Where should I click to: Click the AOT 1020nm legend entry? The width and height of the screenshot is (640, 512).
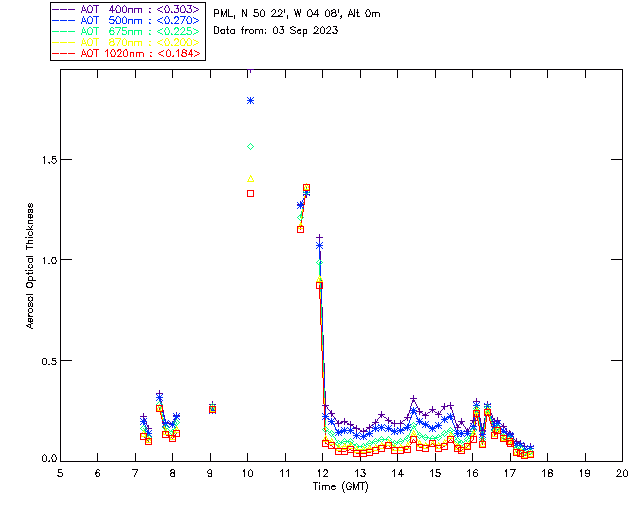[x=128, y=53]
